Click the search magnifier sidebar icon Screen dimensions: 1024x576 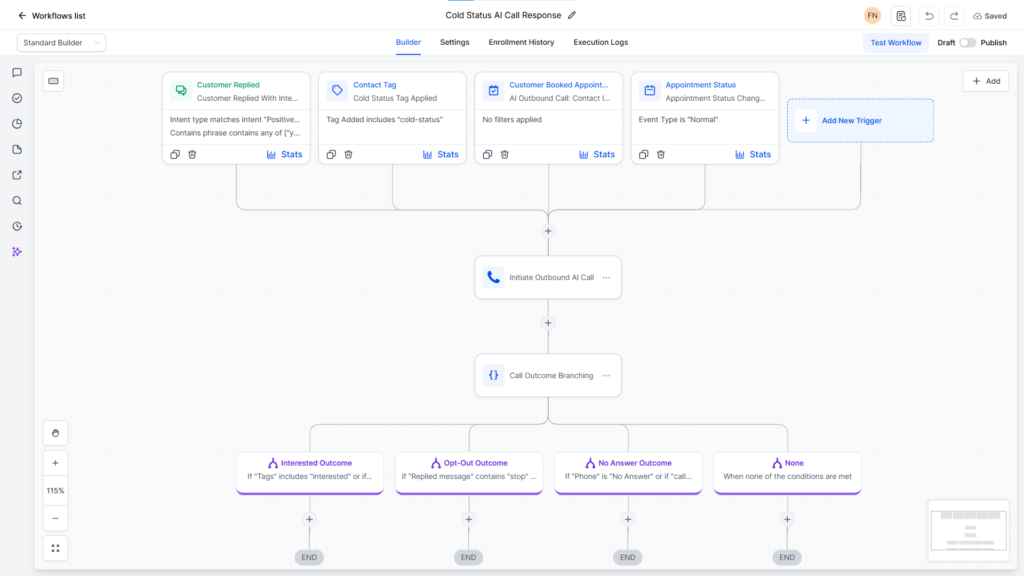tap(17, 200)
